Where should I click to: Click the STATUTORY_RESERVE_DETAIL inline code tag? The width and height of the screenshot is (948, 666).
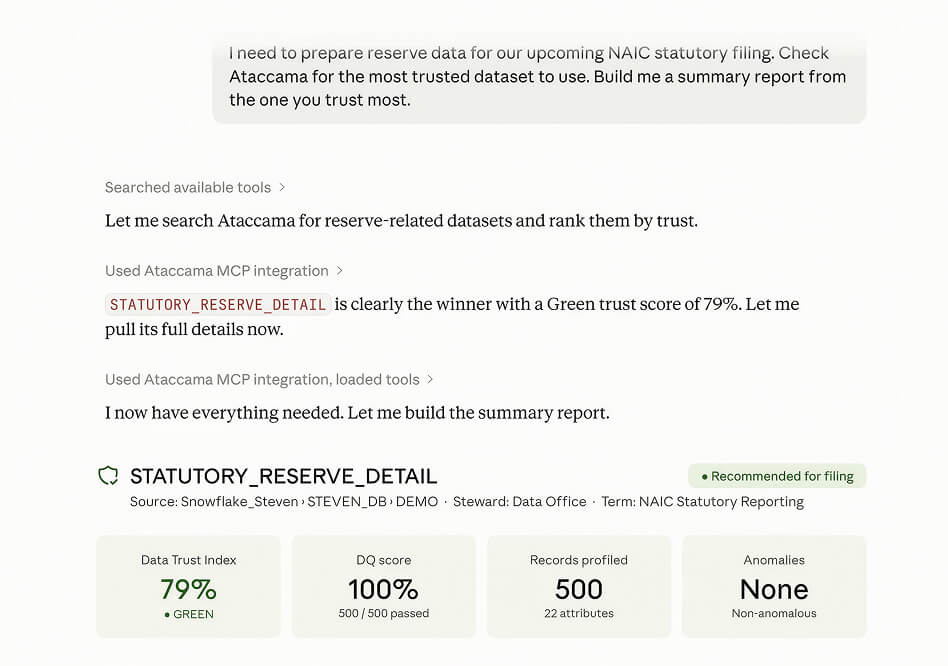click(218, 305)
